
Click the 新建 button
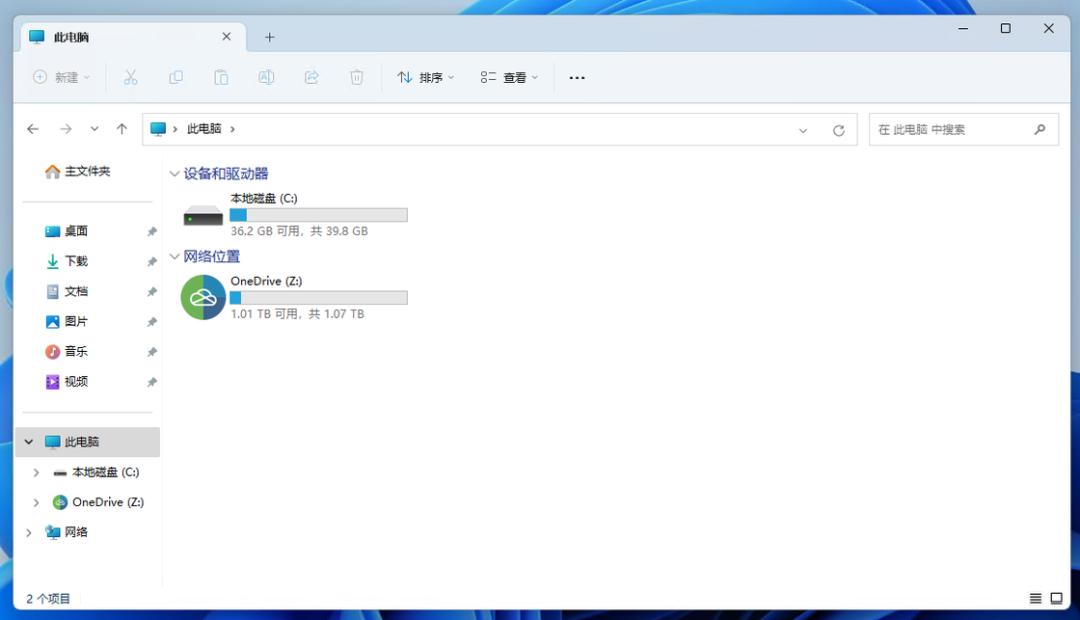pyautogui.click(x=61, y=77)
